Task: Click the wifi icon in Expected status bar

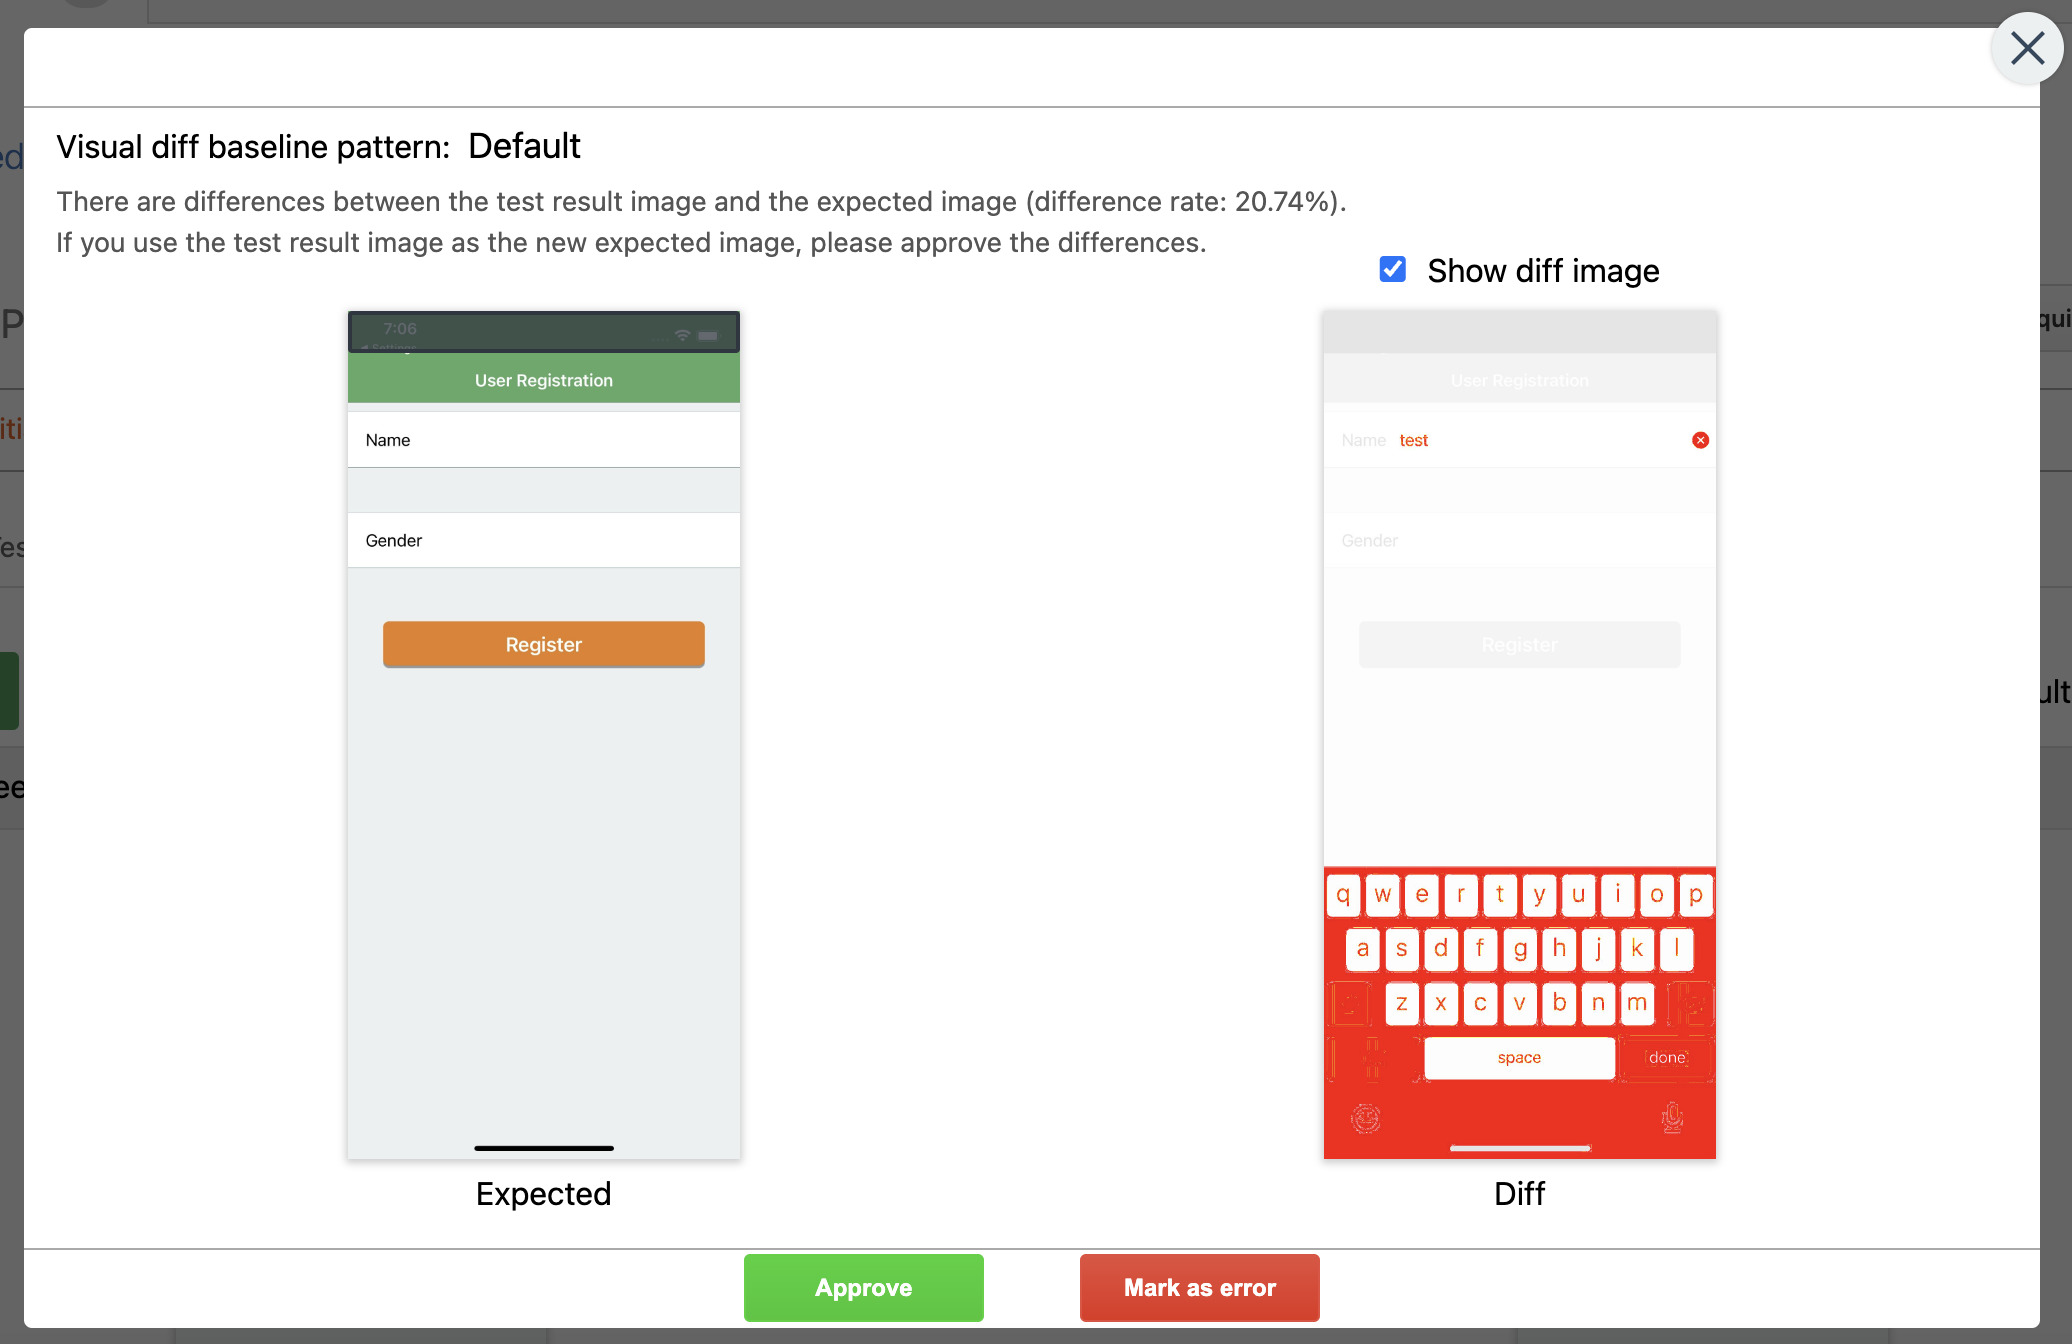Action: click(x=682, y=335)
